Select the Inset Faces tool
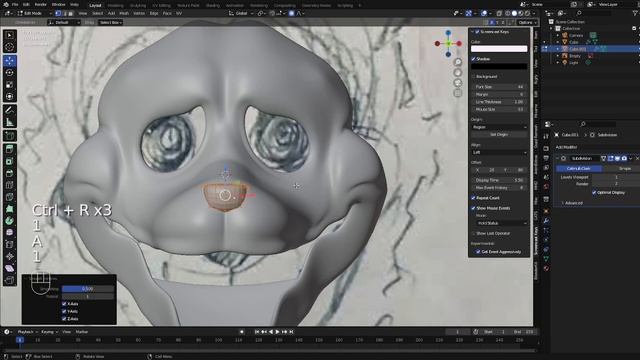The height and width of the screenshot is (360, 640). point(9,161)
